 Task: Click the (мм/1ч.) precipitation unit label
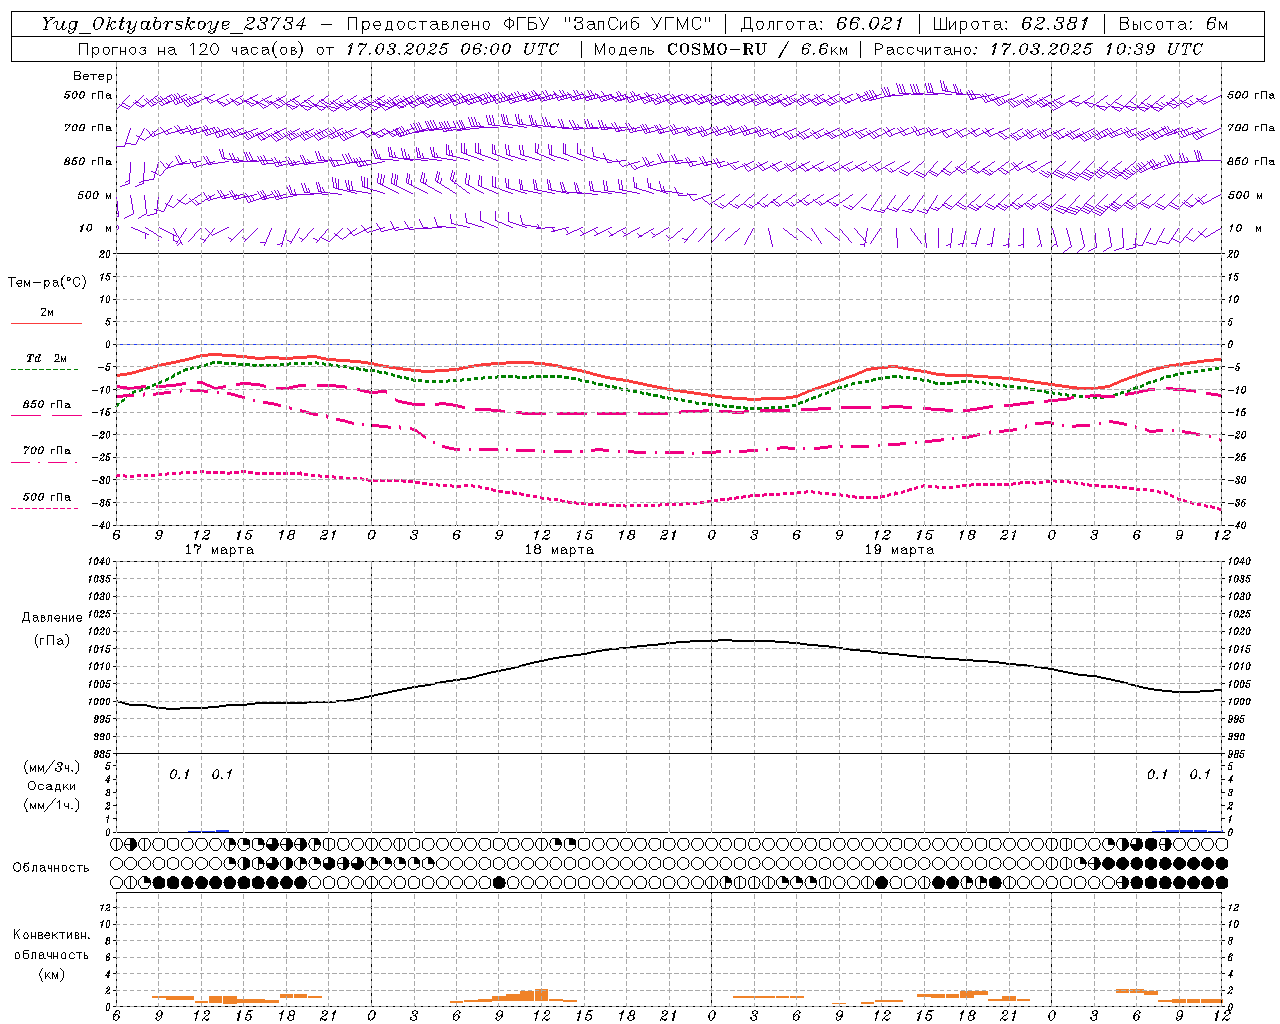pyautogui.click(x=52, y=805)
